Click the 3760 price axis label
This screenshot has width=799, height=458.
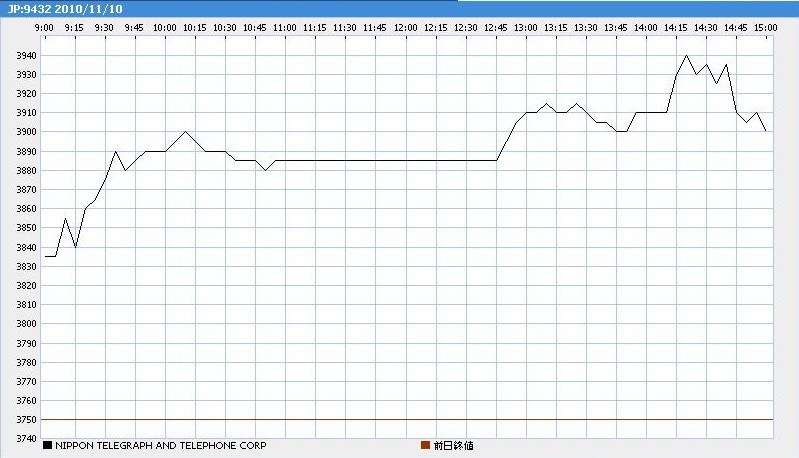click(x=26, y=401)
